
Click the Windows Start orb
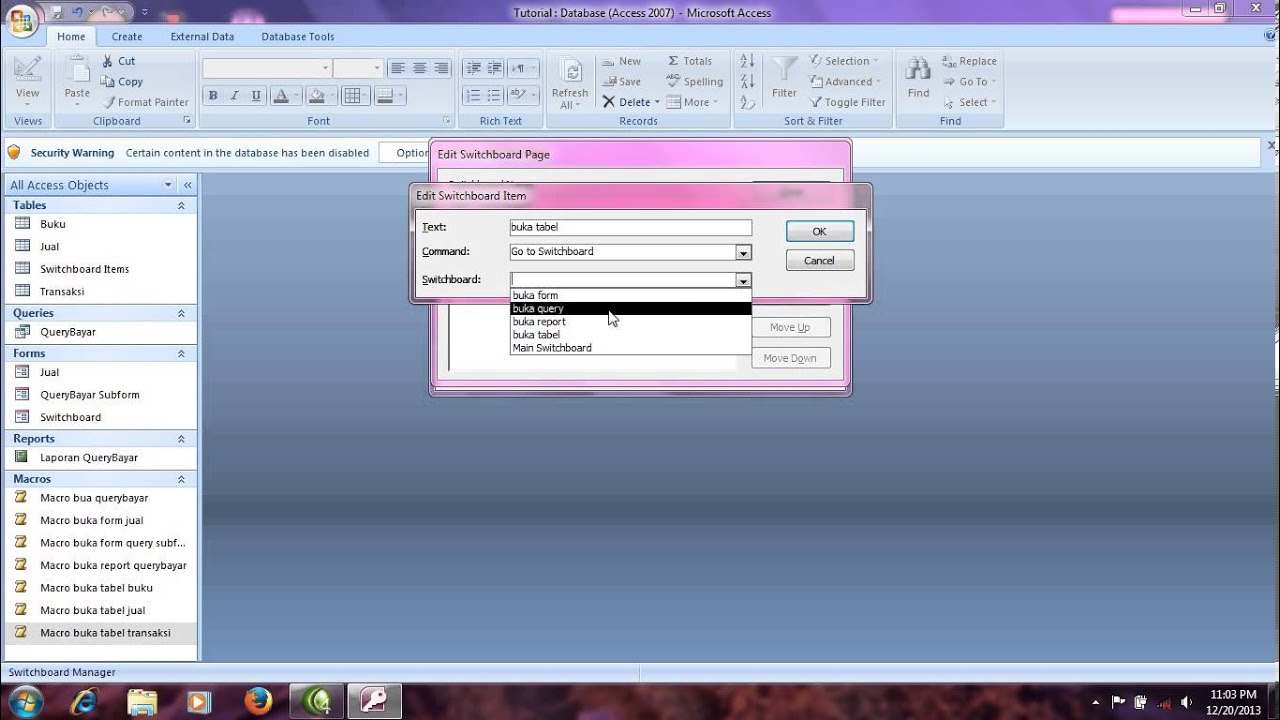pyautogui.click(x=24, y=701)
